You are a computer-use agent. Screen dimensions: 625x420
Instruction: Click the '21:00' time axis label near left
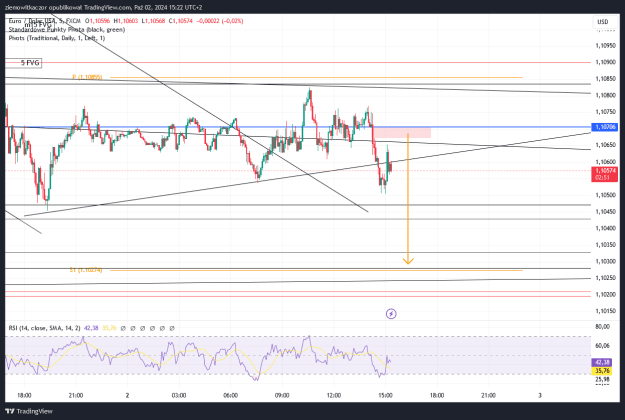tap(76, 395)
